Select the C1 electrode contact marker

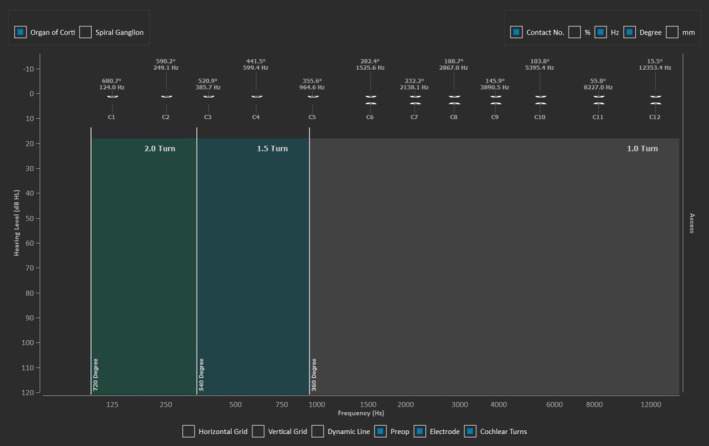112,97
